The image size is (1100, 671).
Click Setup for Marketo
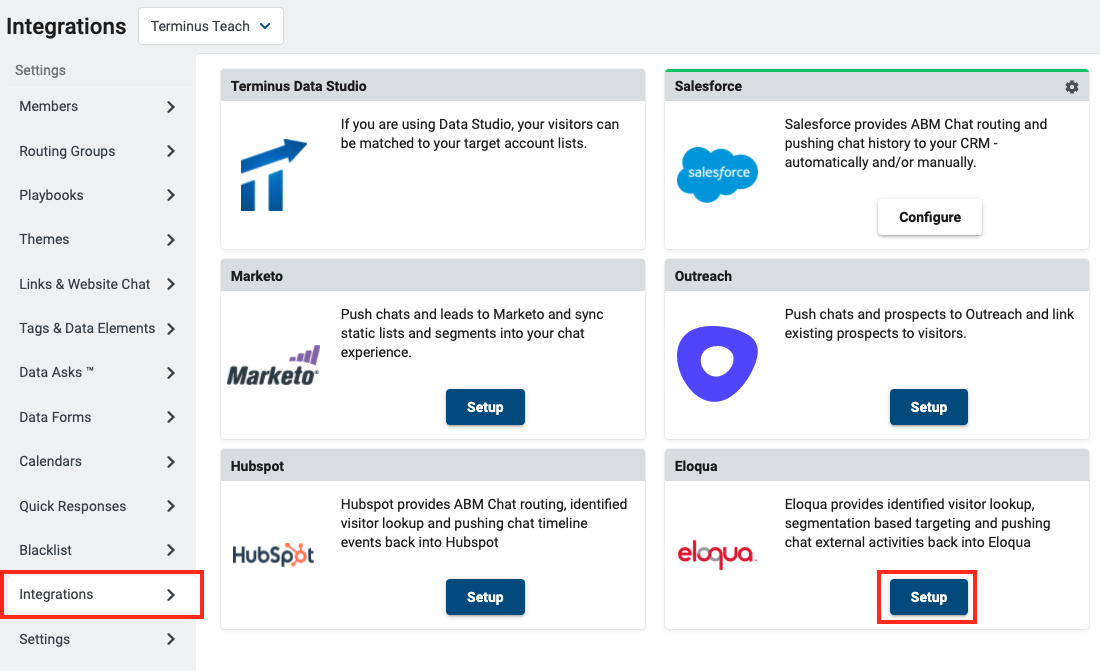click(x=485, y=407)
